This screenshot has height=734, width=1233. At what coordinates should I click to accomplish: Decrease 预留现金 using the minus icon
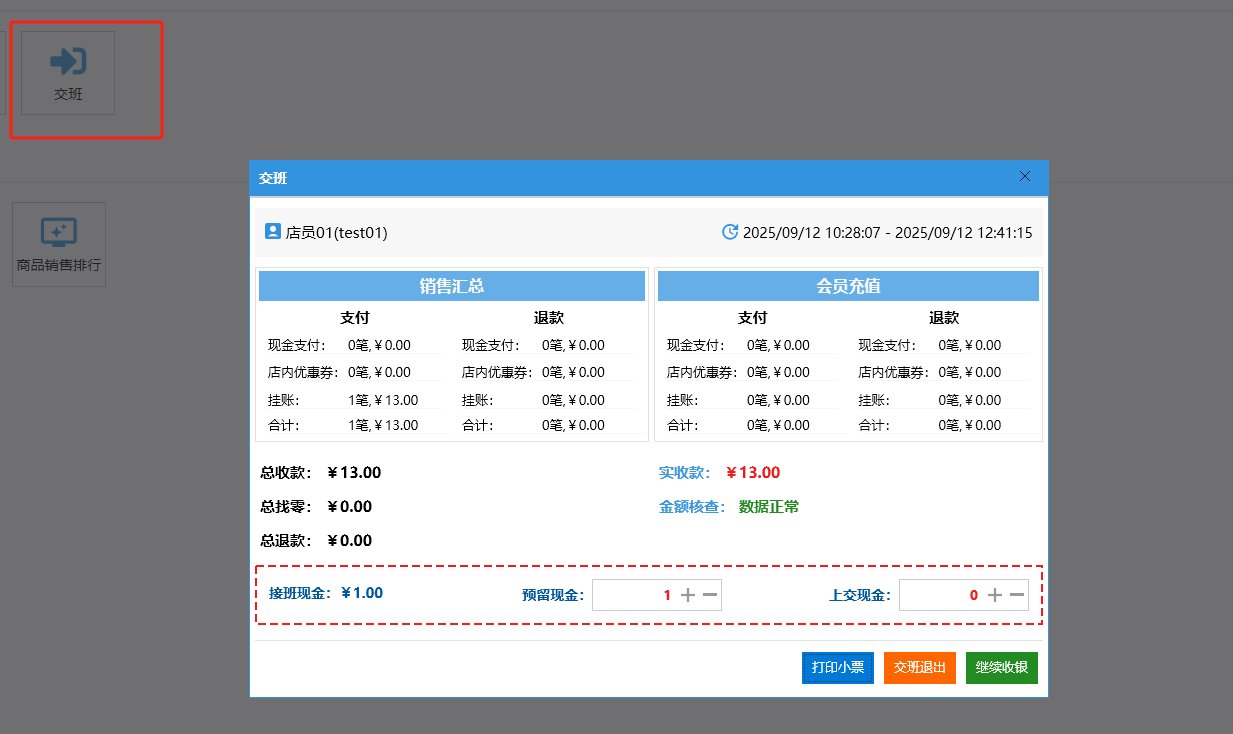710,595
